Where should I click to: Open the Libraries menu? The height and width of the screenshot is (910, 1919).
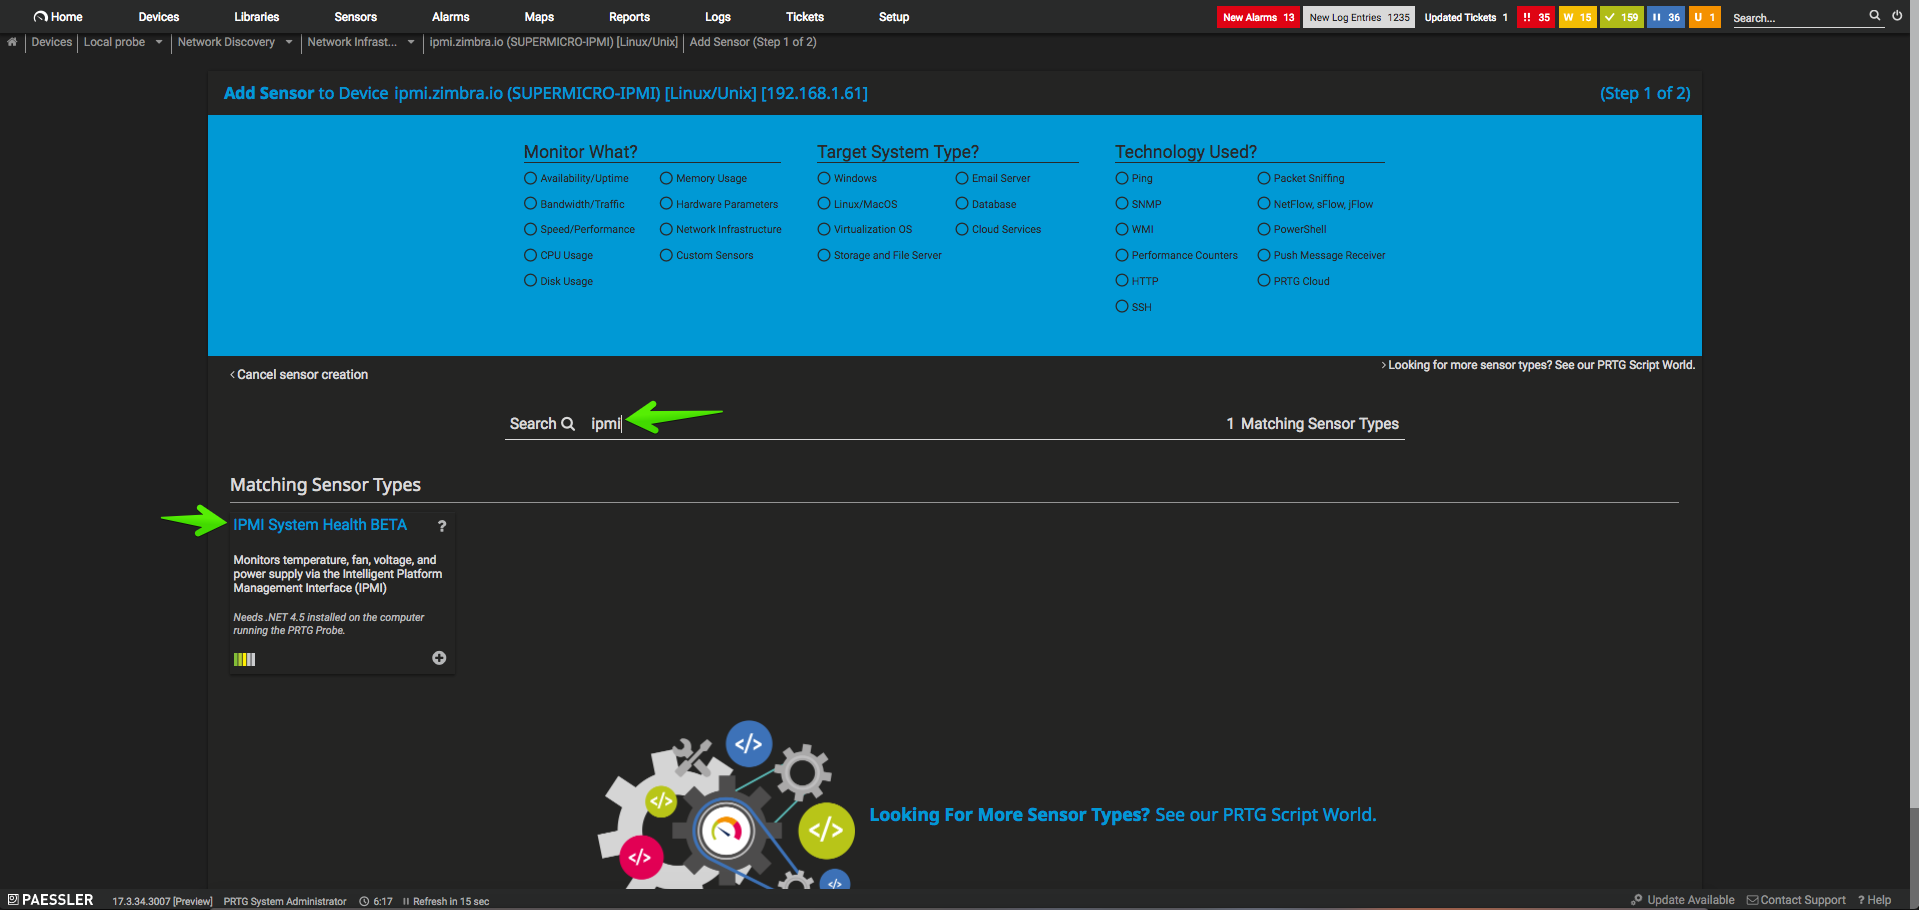tap(257, 17)
